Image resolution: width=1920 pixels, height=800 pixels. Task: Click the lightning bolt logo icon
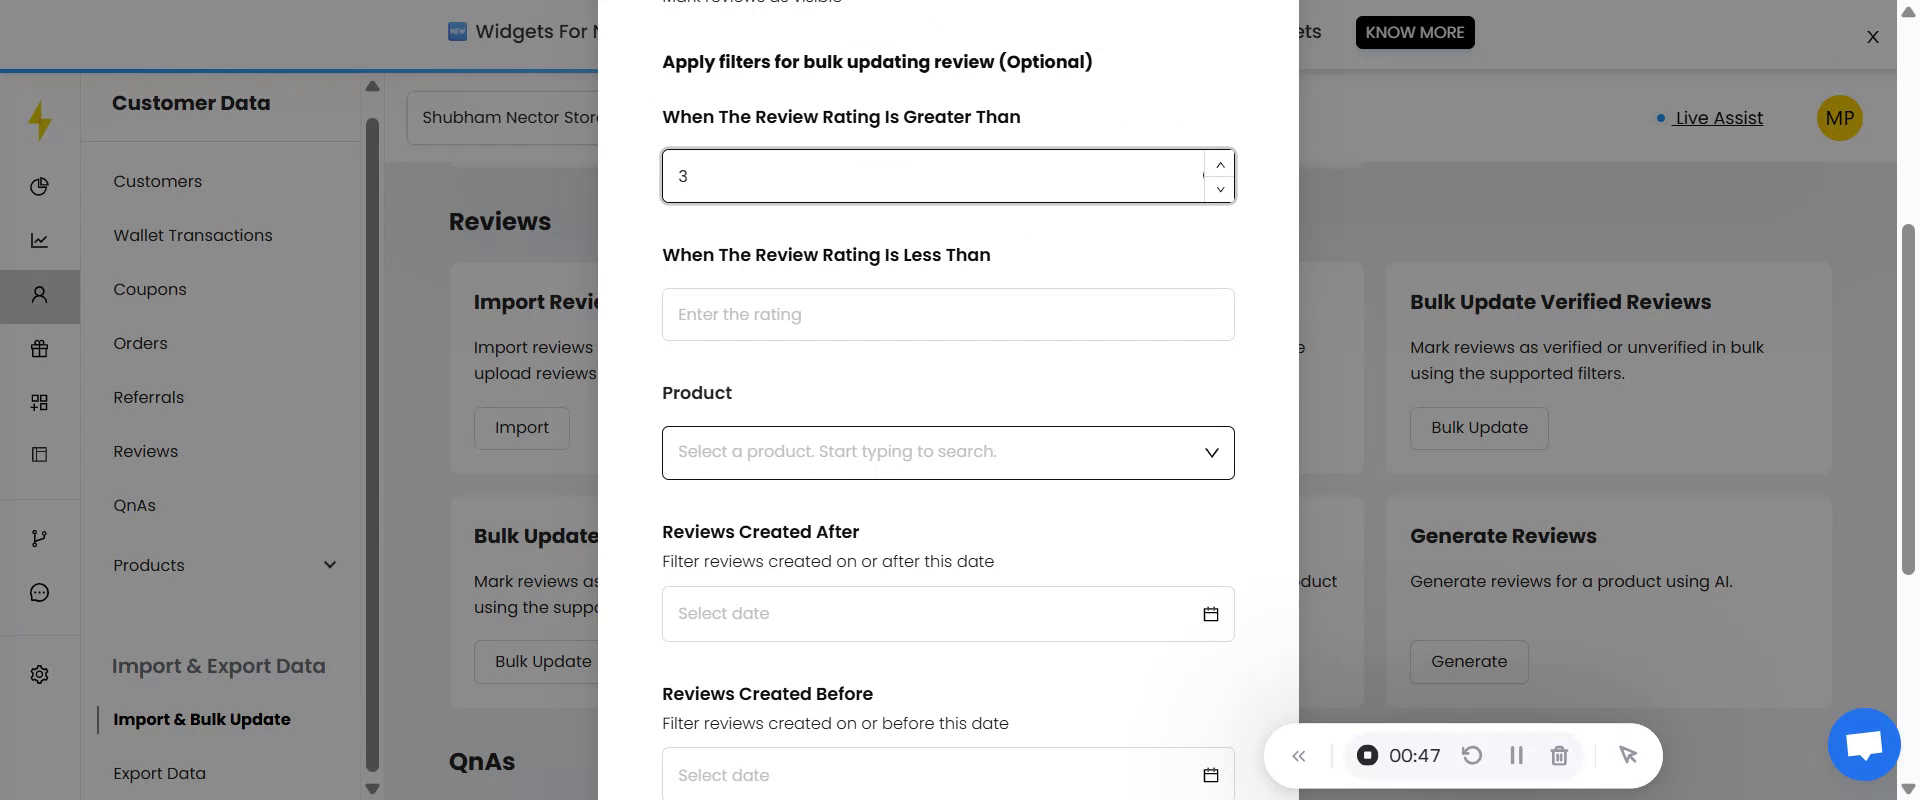coord(40,120)
